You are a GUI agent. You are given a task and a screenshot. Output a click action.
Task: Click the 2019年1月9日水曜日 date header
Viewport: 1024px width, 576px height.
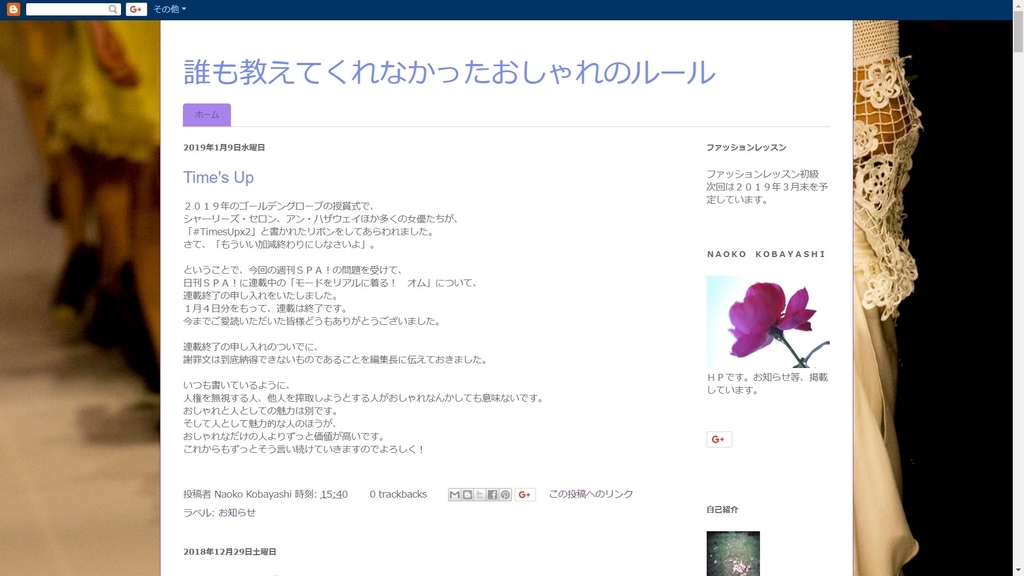[224, 148]
